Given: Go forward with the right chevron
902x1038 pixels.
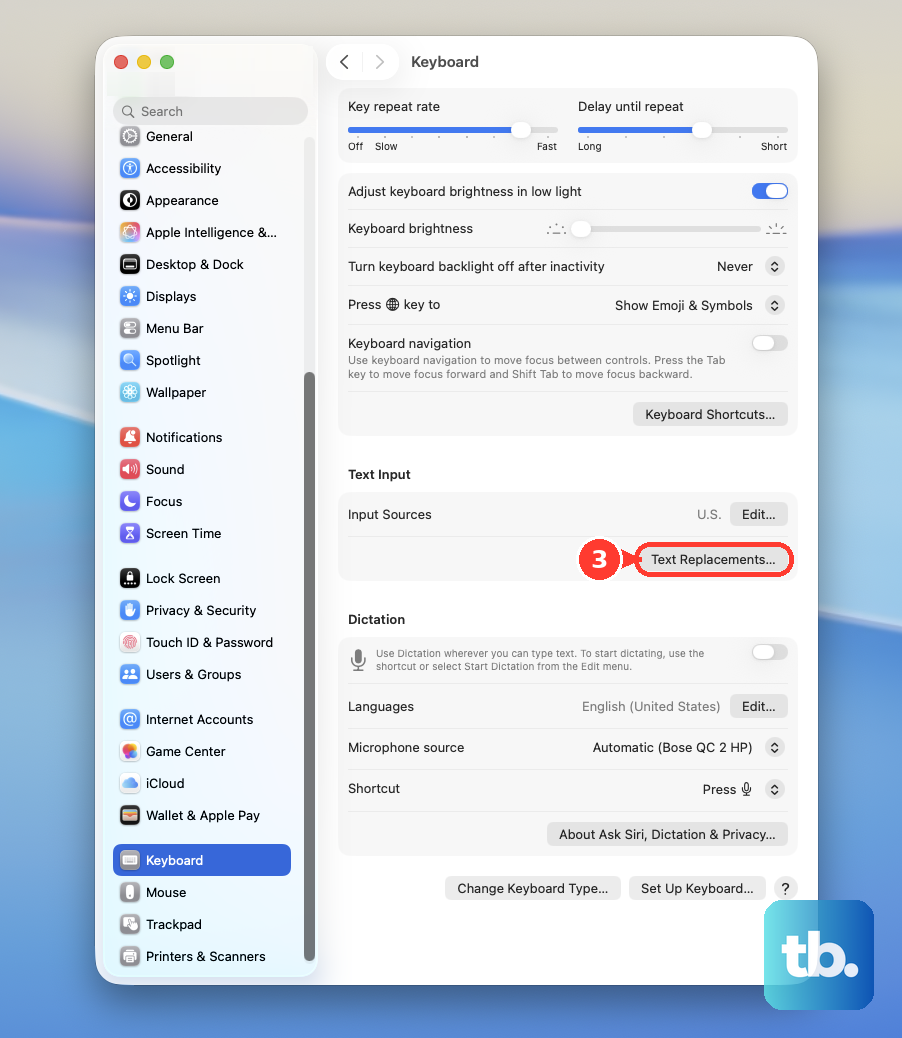Looking at the screenshot, I should pyautogui.click(x=380, y=62).
